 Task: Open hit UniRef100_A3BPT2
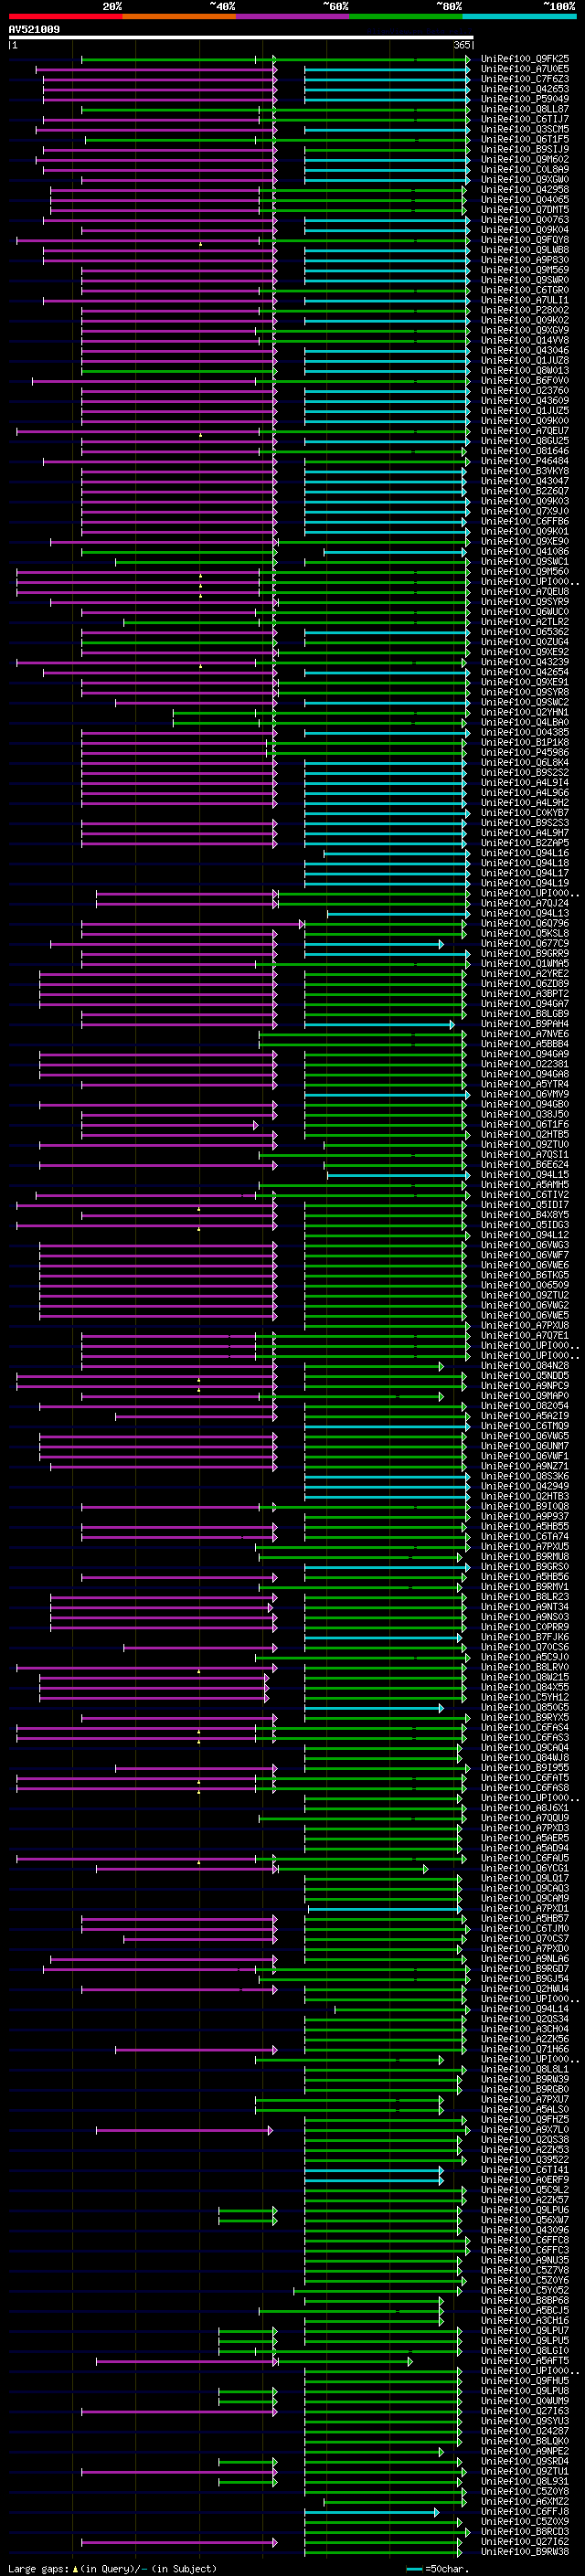coord(525,994)
